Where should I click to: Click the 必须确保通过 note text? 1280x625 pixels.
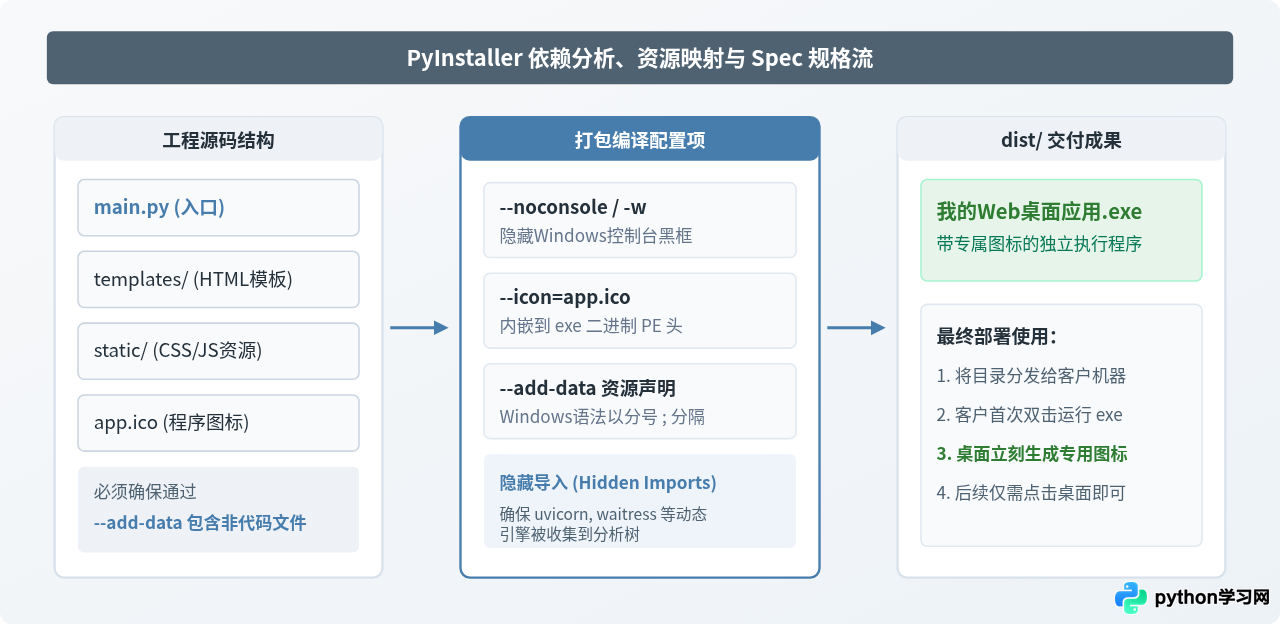click(145, 491)
